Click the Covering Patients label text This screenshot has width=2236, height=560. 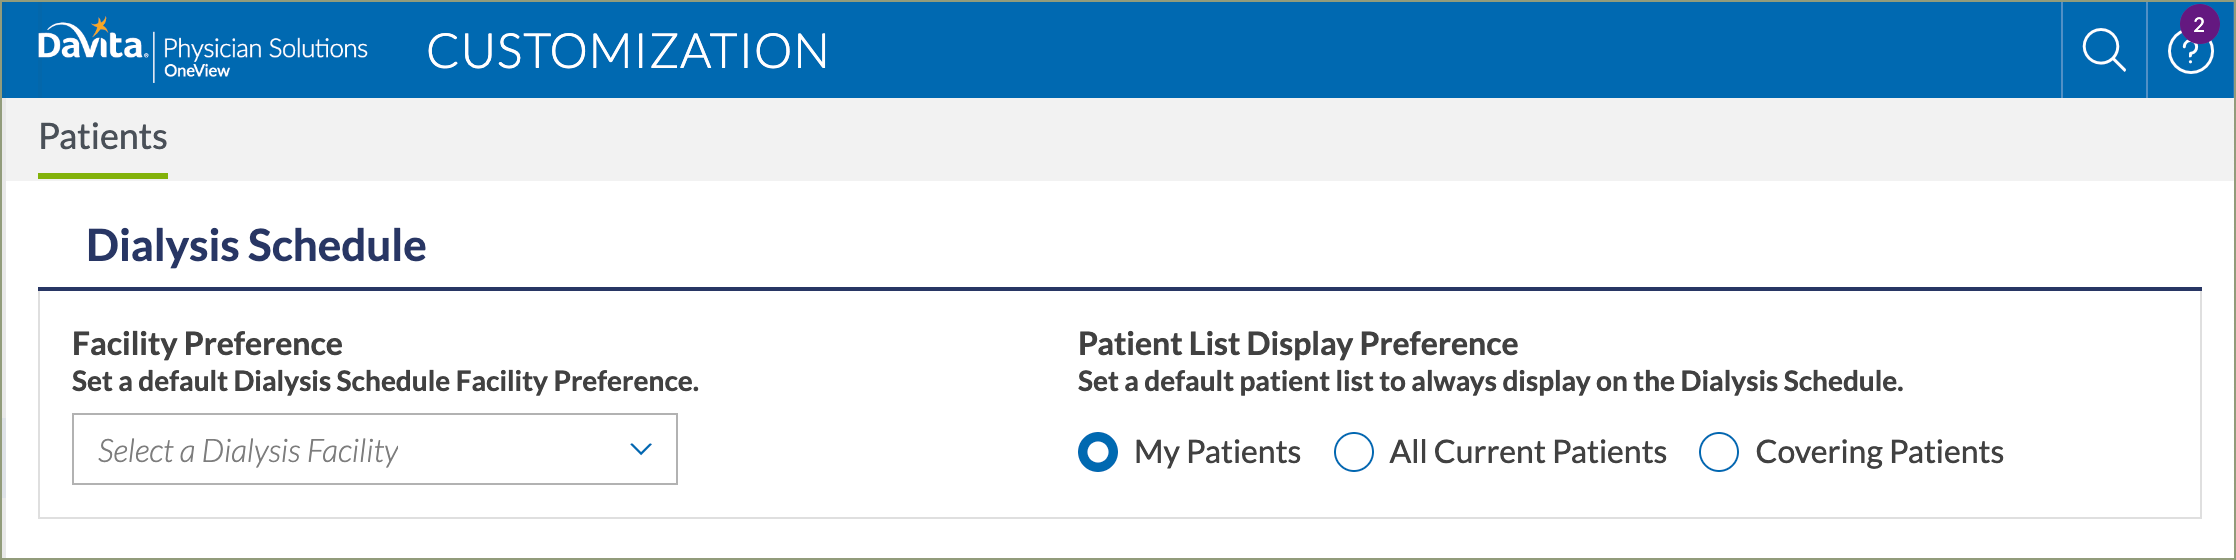[1879, 452]
